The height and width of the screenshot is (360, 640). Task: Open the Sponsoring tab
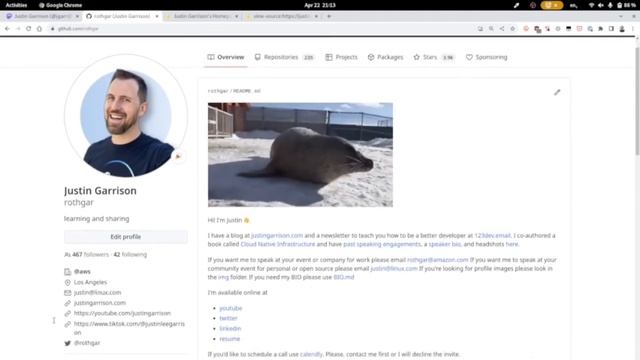(x=487, y=57)
